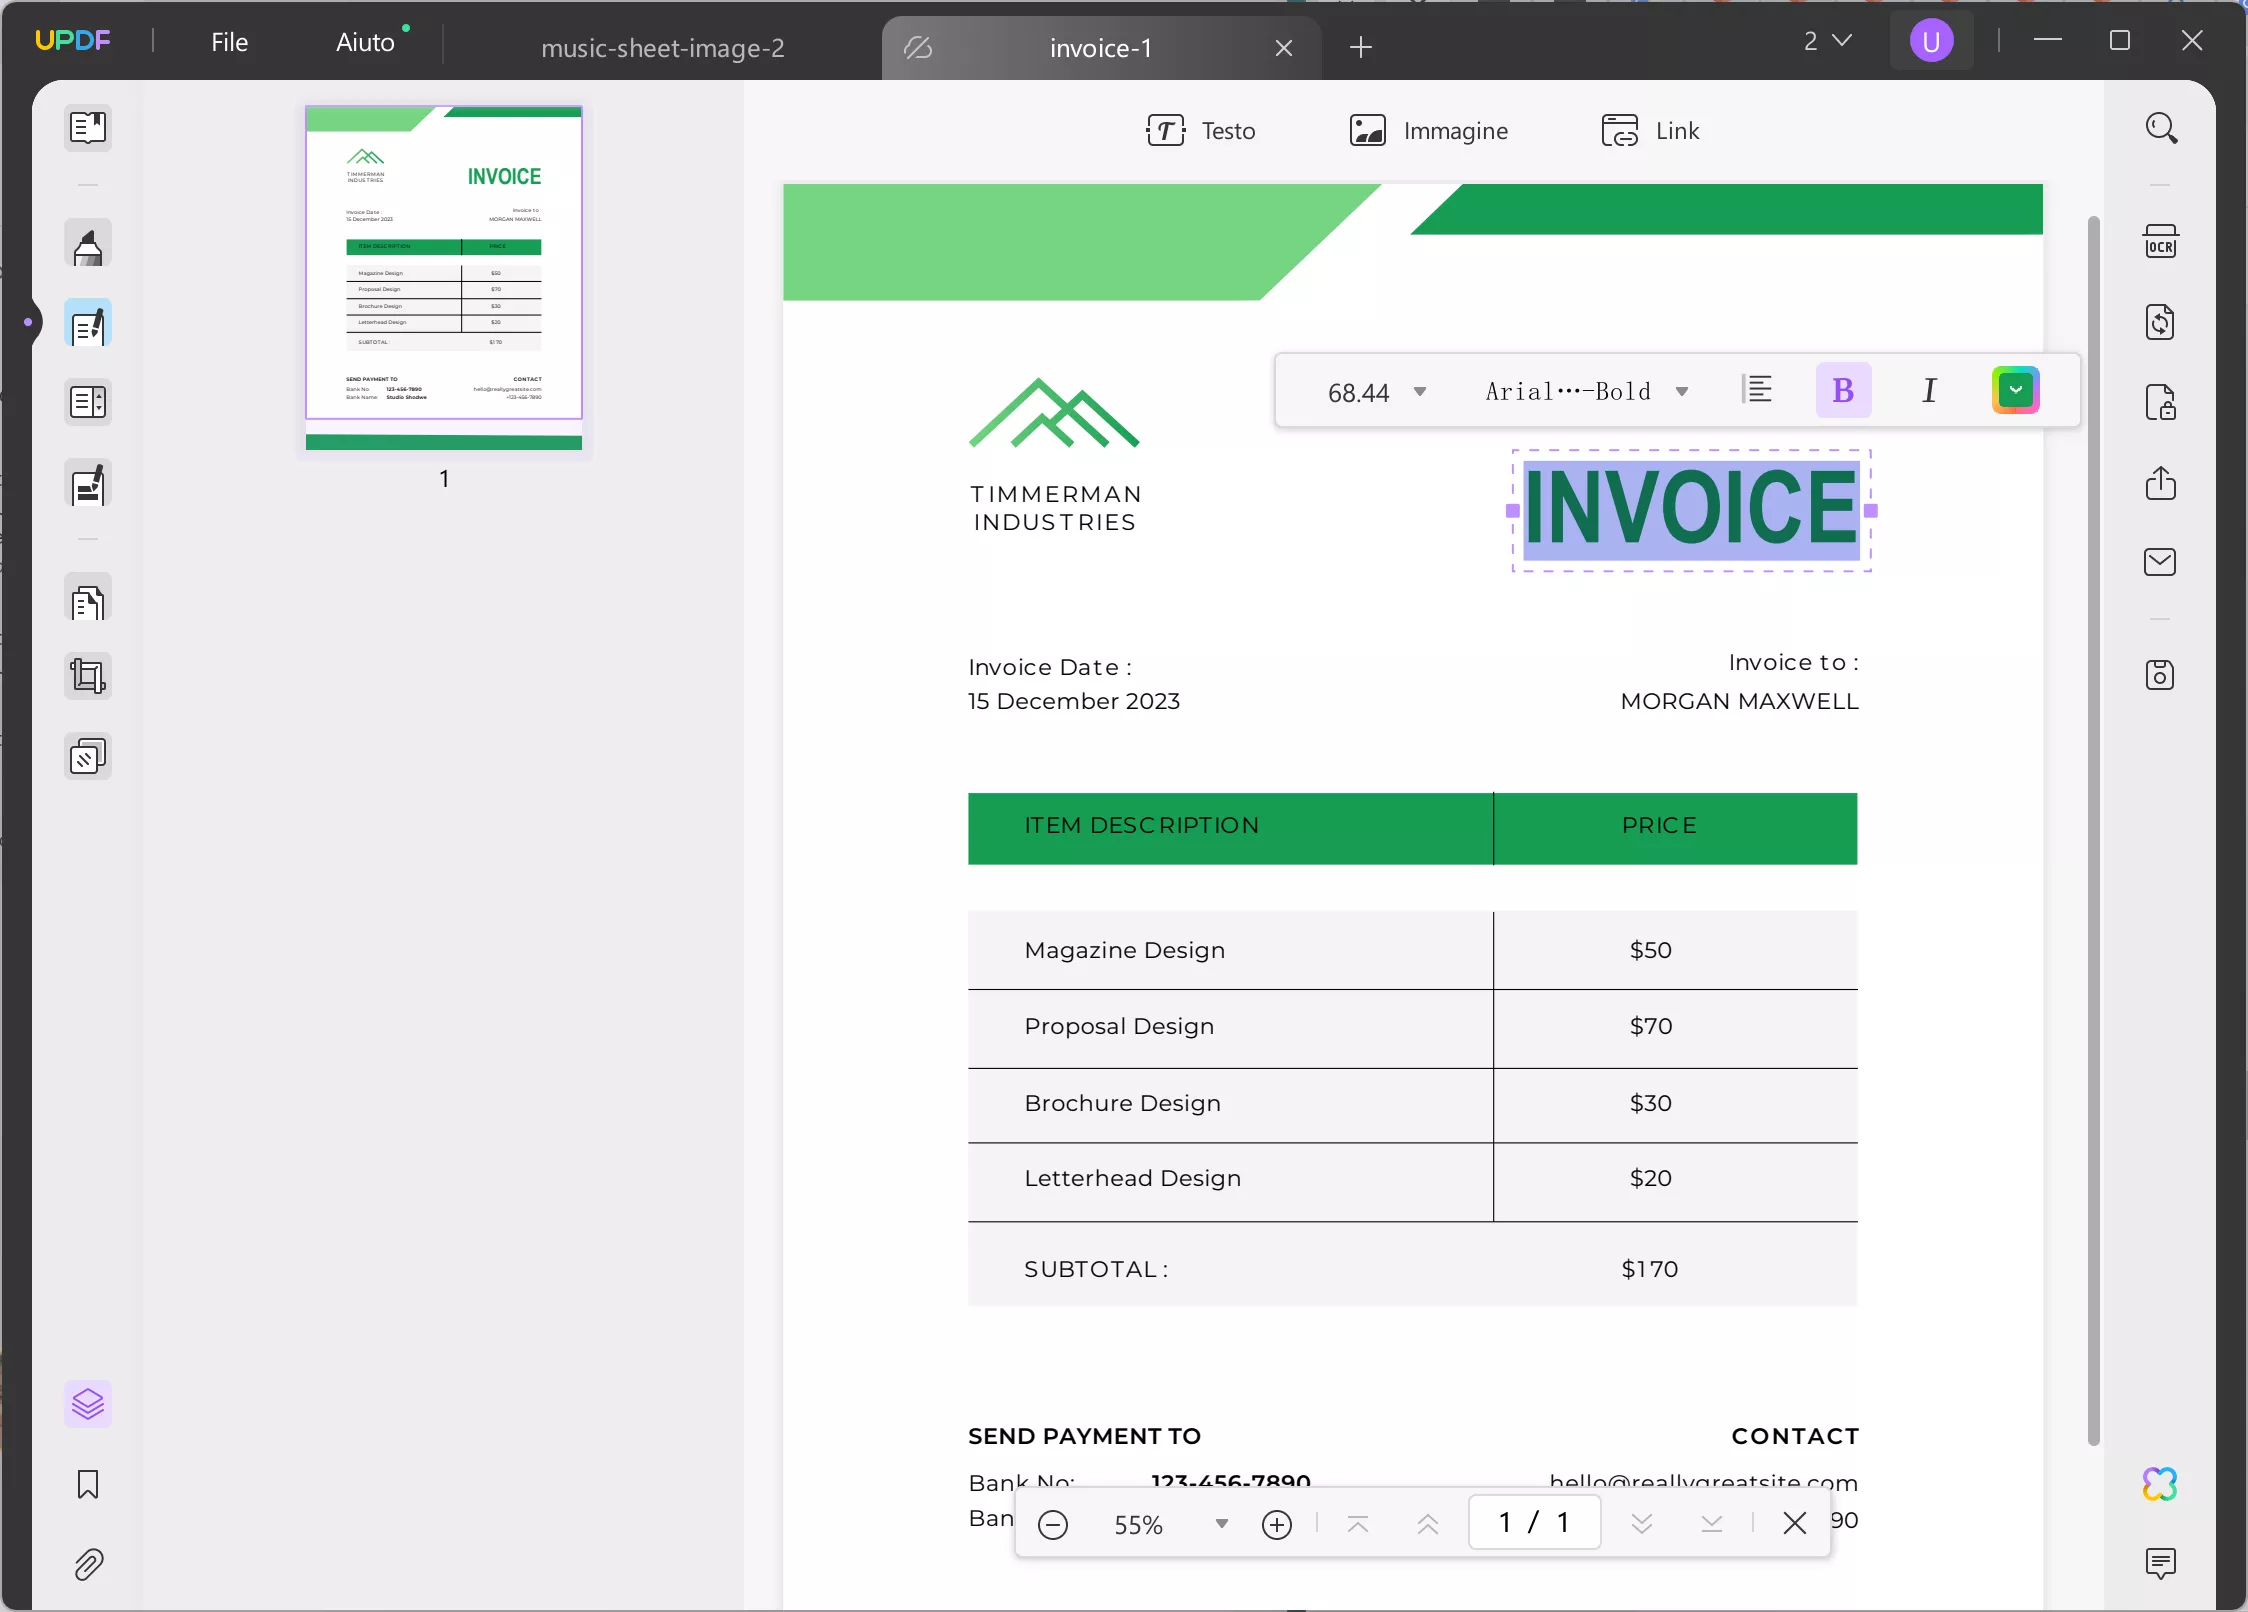This screenshot has height=1612, width=2248.
Task: Switch to music-sheet-image-2 tab
Action: point(663,48)
